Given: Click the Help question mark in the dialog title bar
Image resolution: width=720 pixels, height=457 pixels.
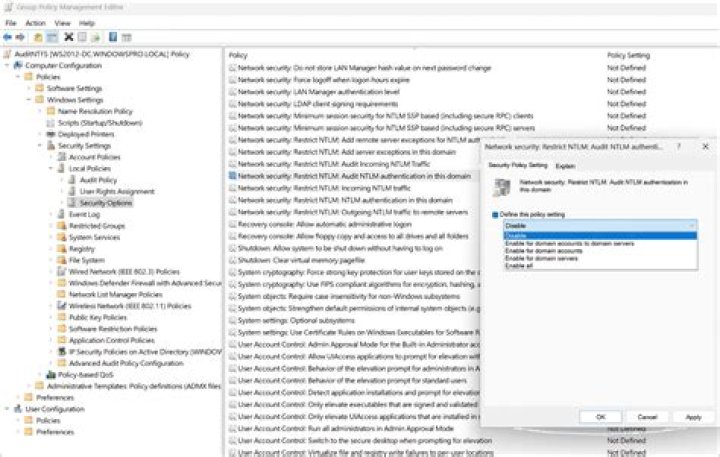Looking at the screenshot, I should (679, 147).
